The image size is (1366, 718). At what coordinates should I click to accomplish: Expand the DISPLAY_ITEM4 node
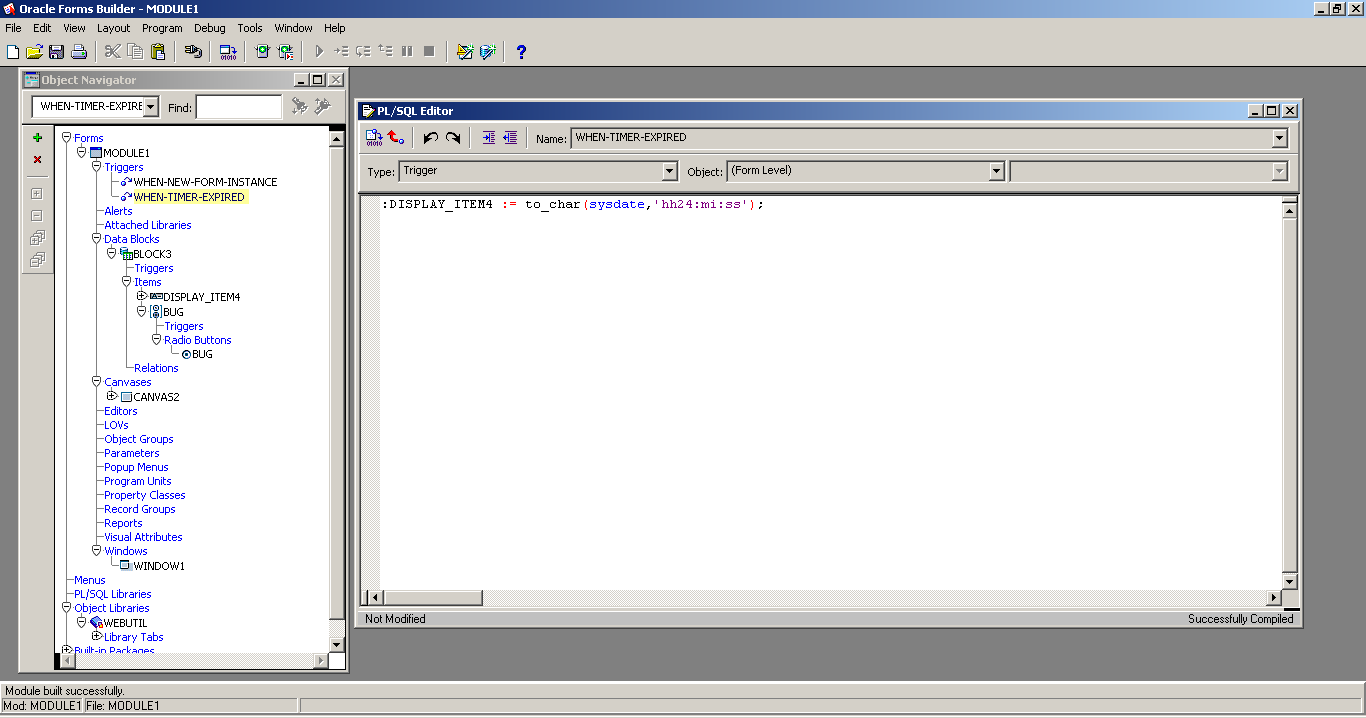pos(141,296)
